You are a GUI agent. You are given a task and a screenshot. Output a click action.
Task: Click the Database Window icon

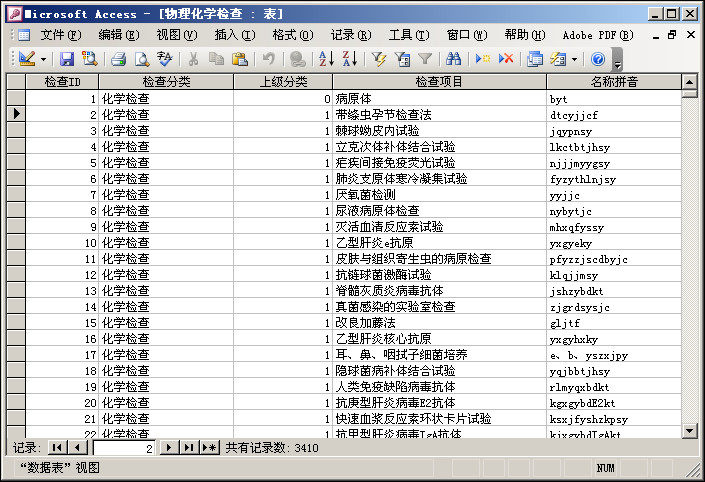click(x=535, y=59)
